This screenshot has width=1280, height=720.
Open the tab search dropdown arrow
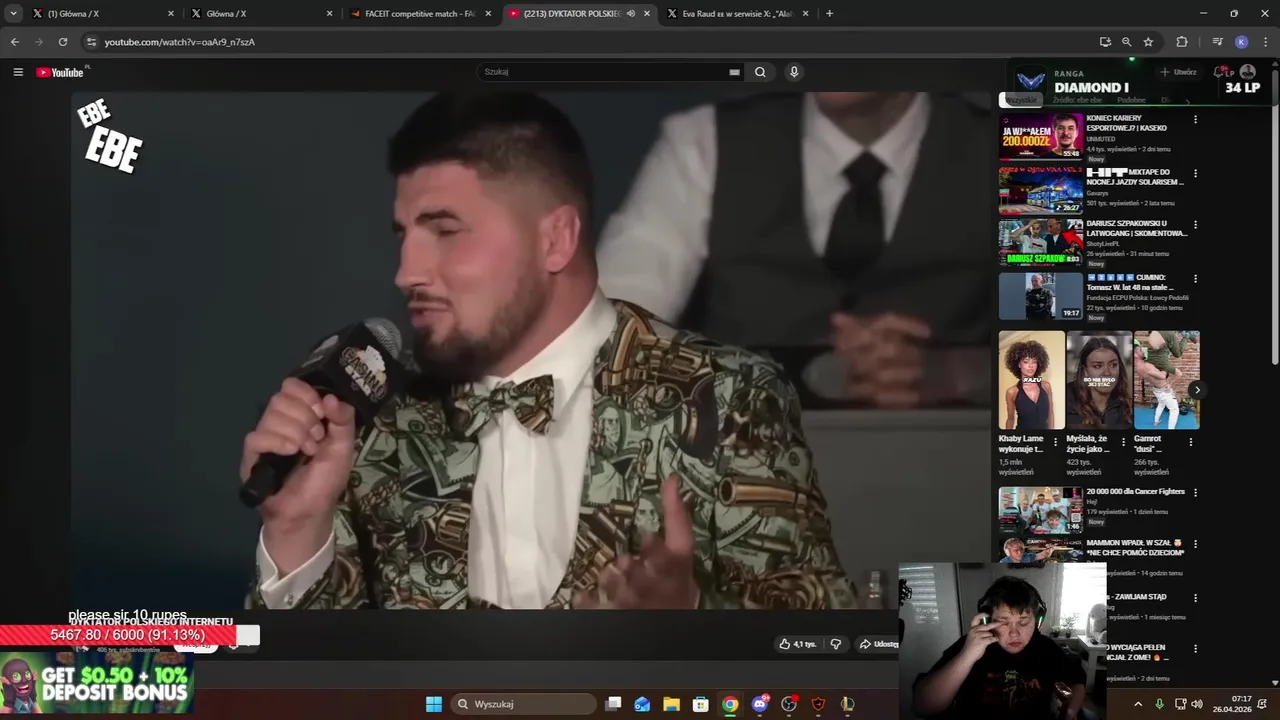[13, 14]
